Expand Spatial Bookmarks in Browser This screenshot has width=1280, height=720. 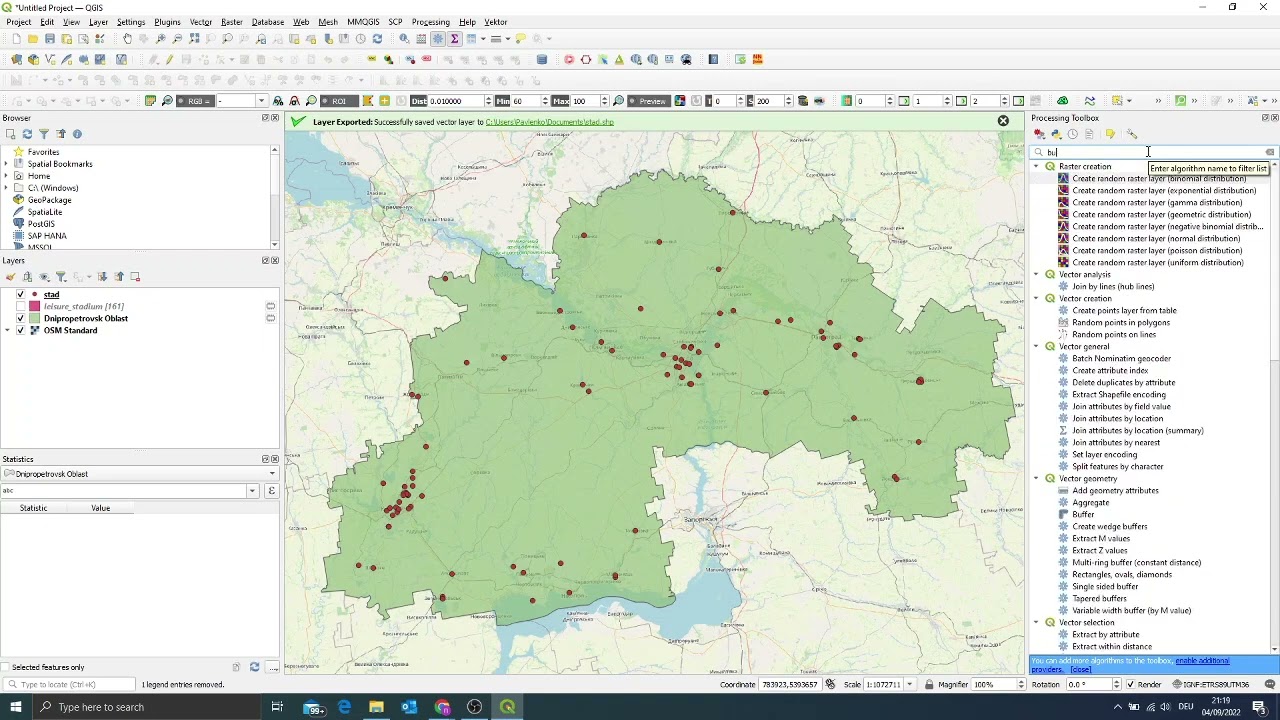6,164
